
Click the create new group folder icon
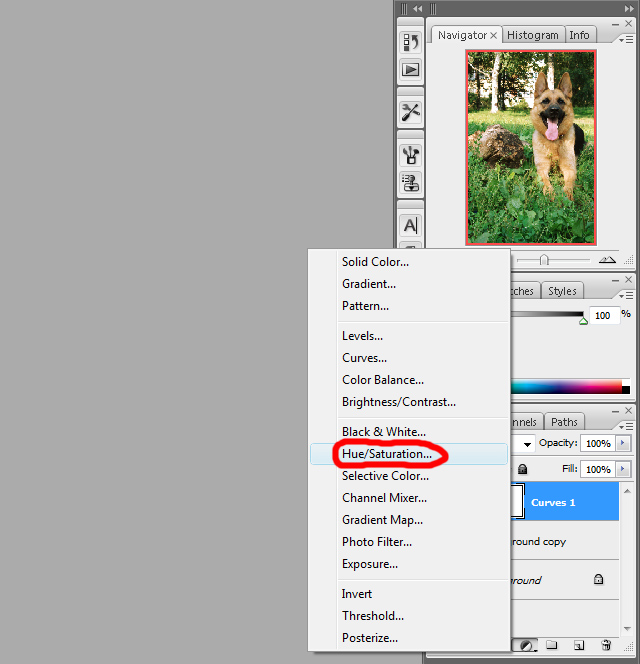(552, 646)
